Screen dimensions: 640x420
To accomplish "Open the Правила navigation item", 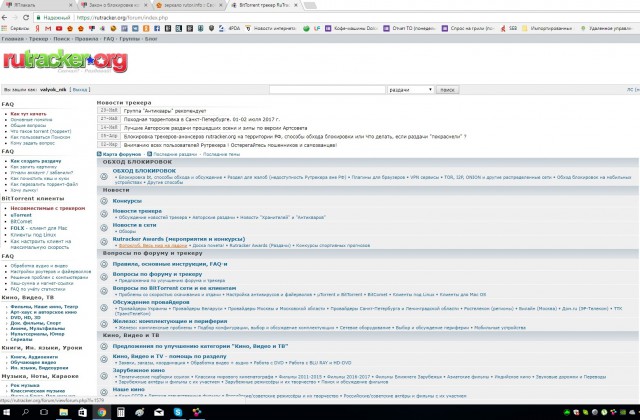I will click(87, 39).
